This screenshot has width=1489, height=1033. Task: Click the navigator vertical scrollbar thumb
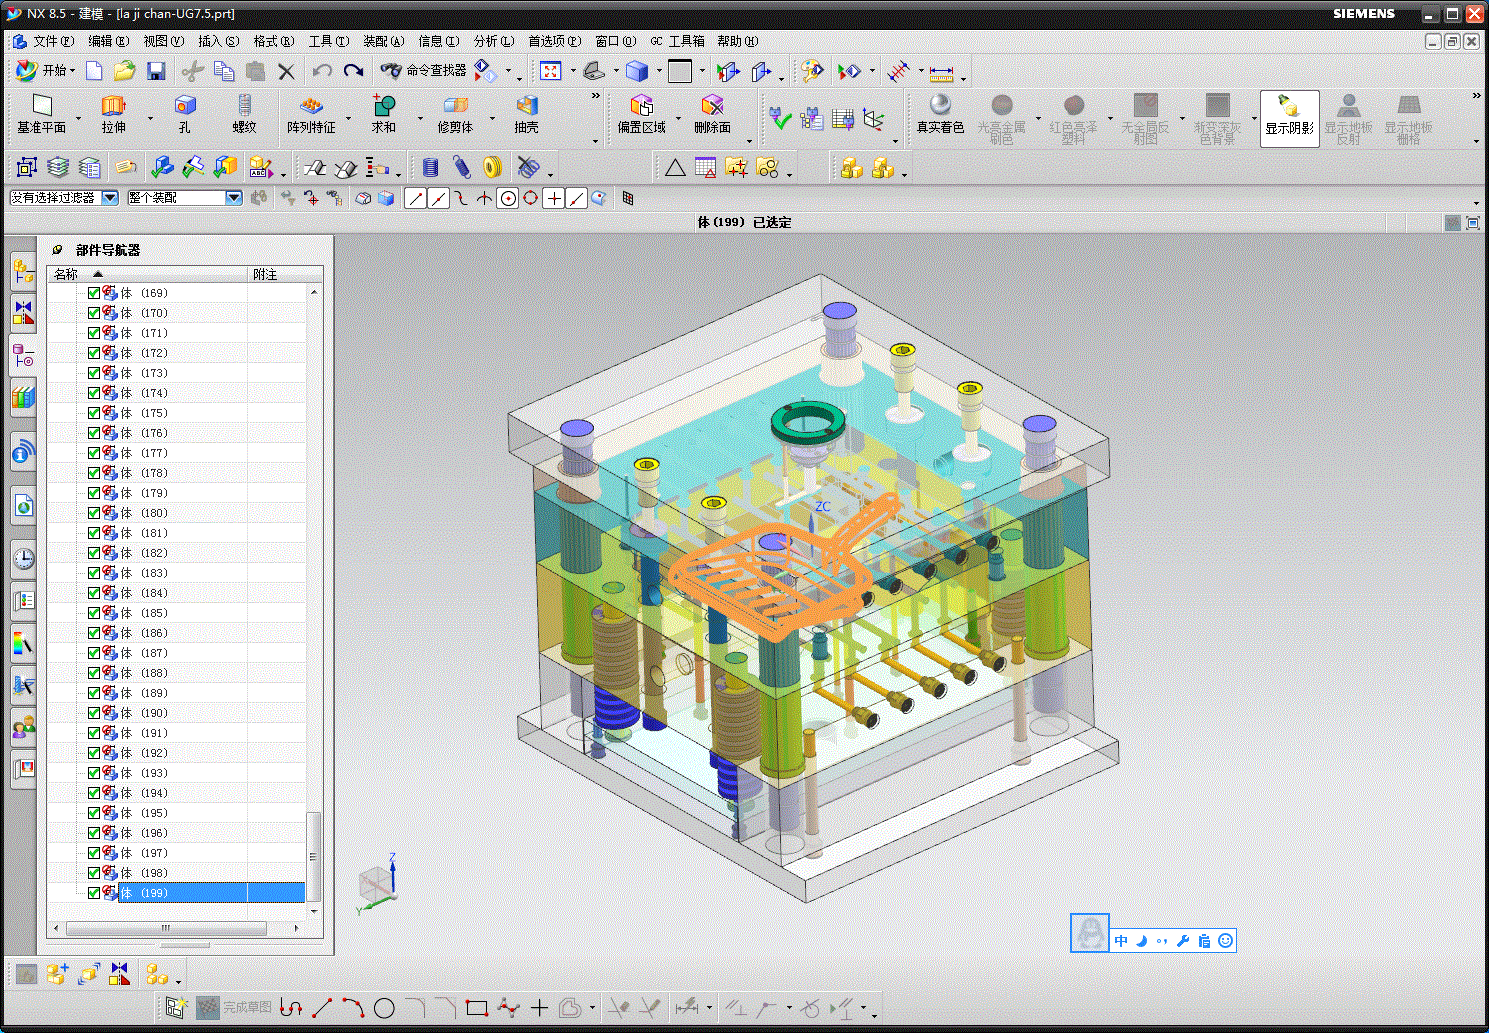[x=313, y=856]
